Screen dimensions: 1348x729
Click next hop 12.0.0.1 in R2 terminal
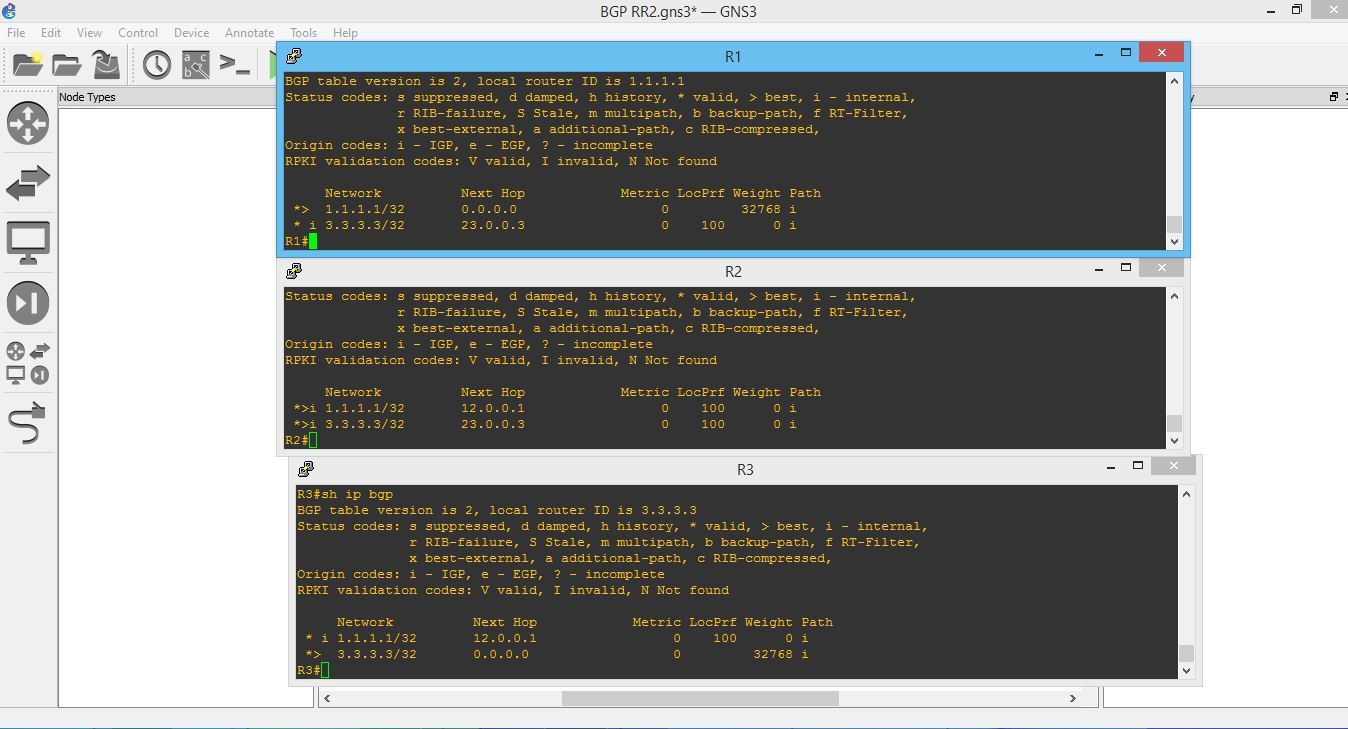493,408
